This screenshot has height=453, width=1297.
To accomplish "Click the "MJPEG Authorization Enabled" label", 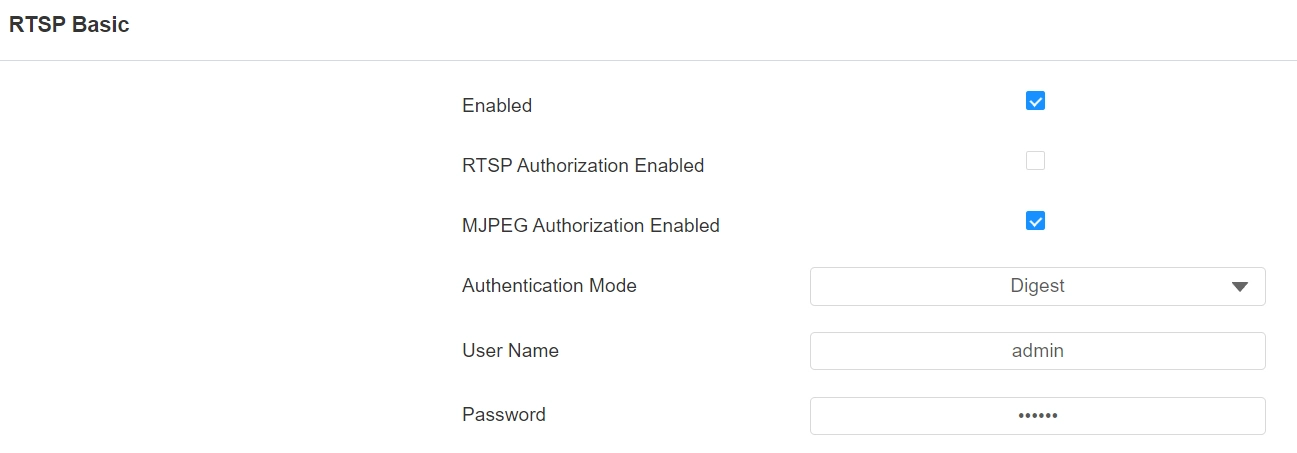I will 591,225.
